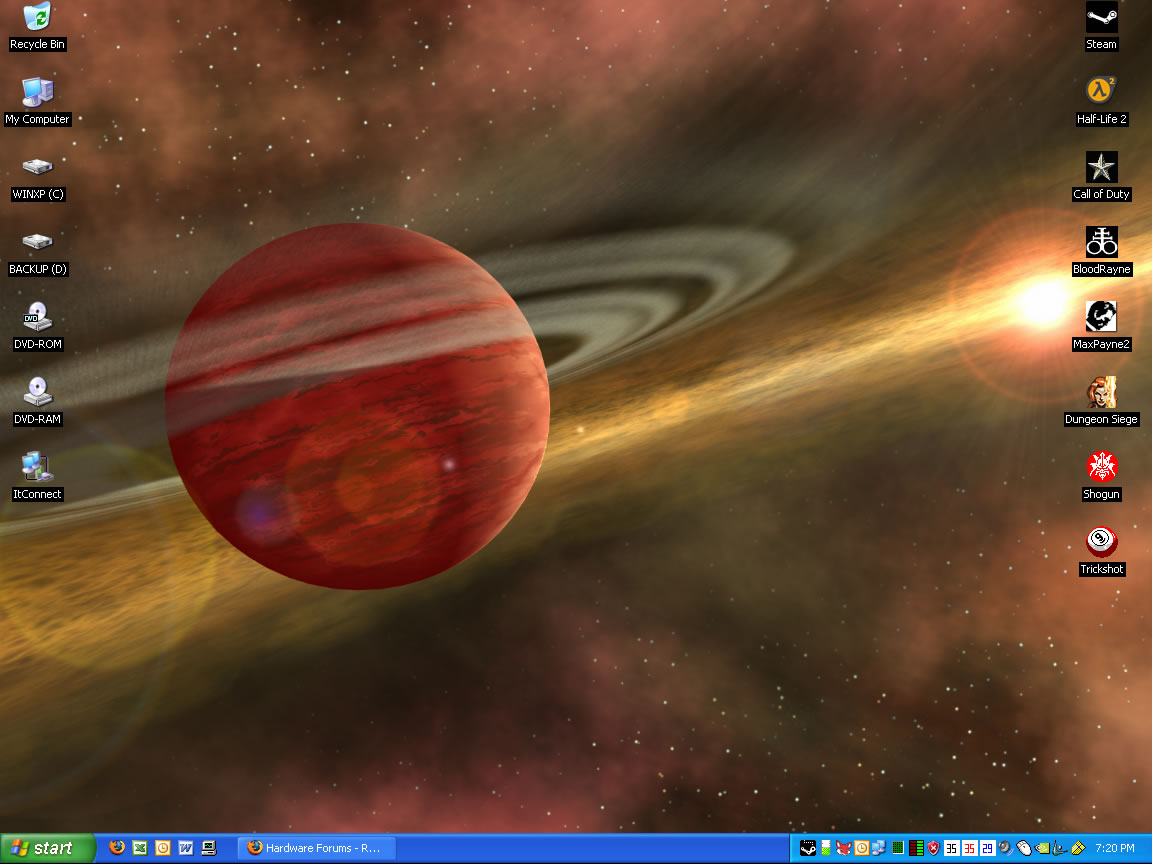Select the My Computer desktop icon

tap(37, 101)
